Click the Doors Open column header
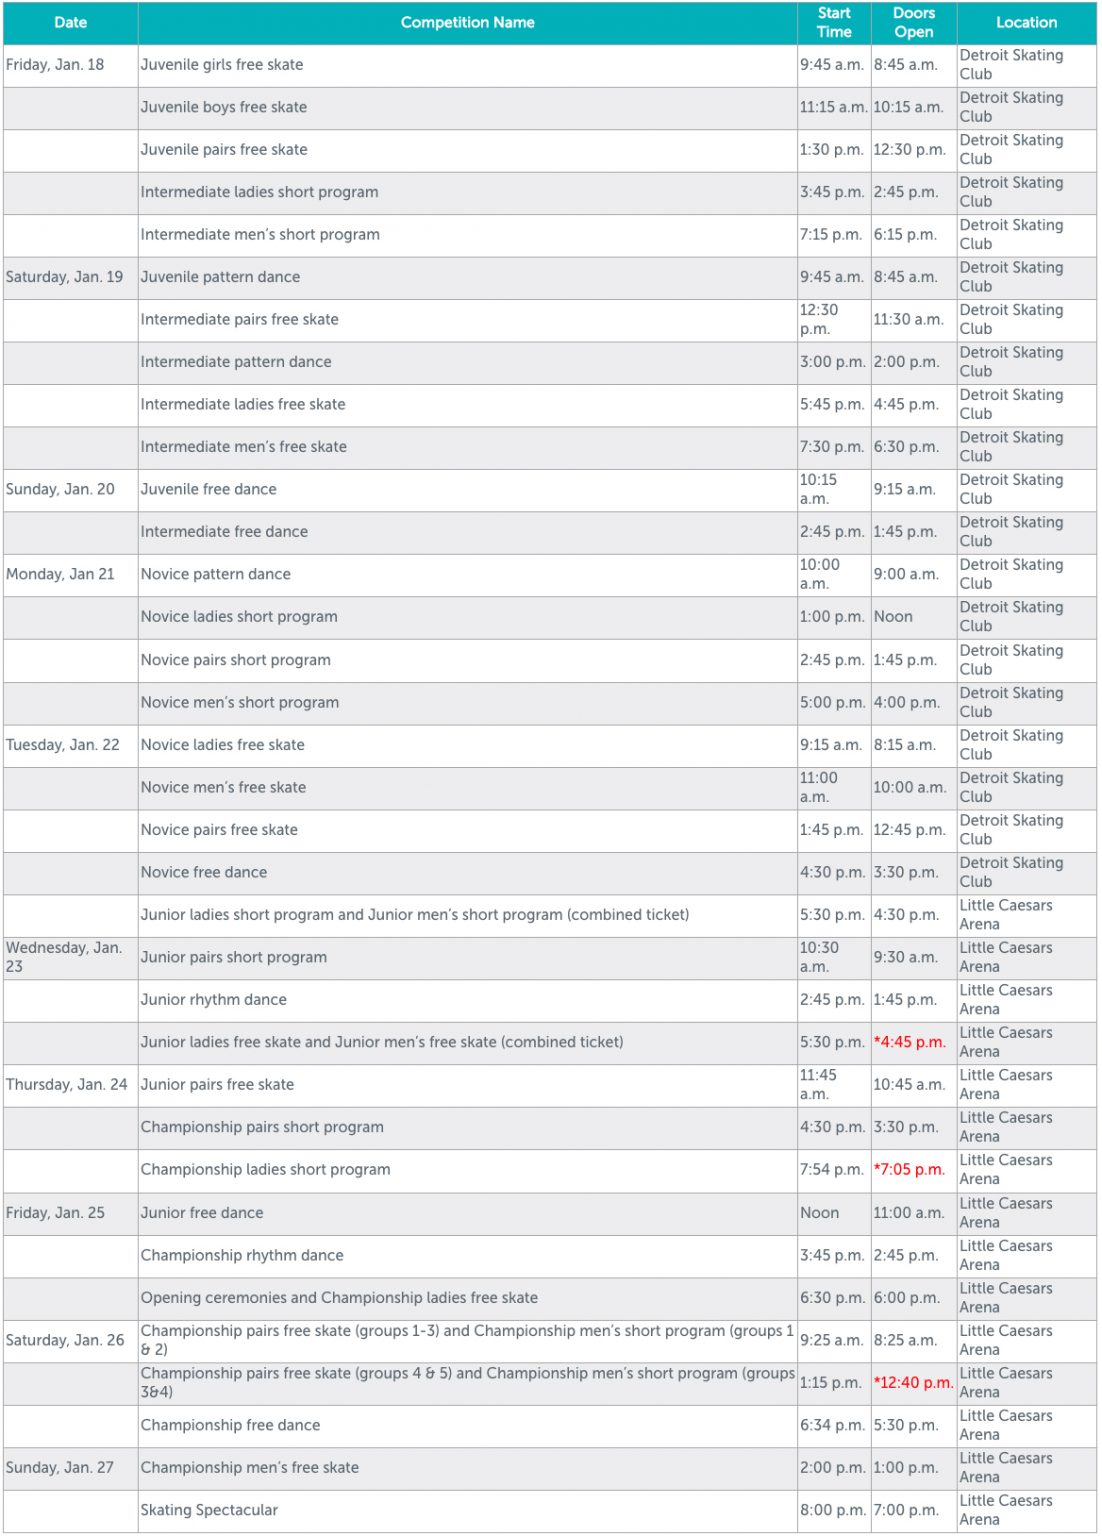This screenshot has width=1102, height=1536. (913, 22)
